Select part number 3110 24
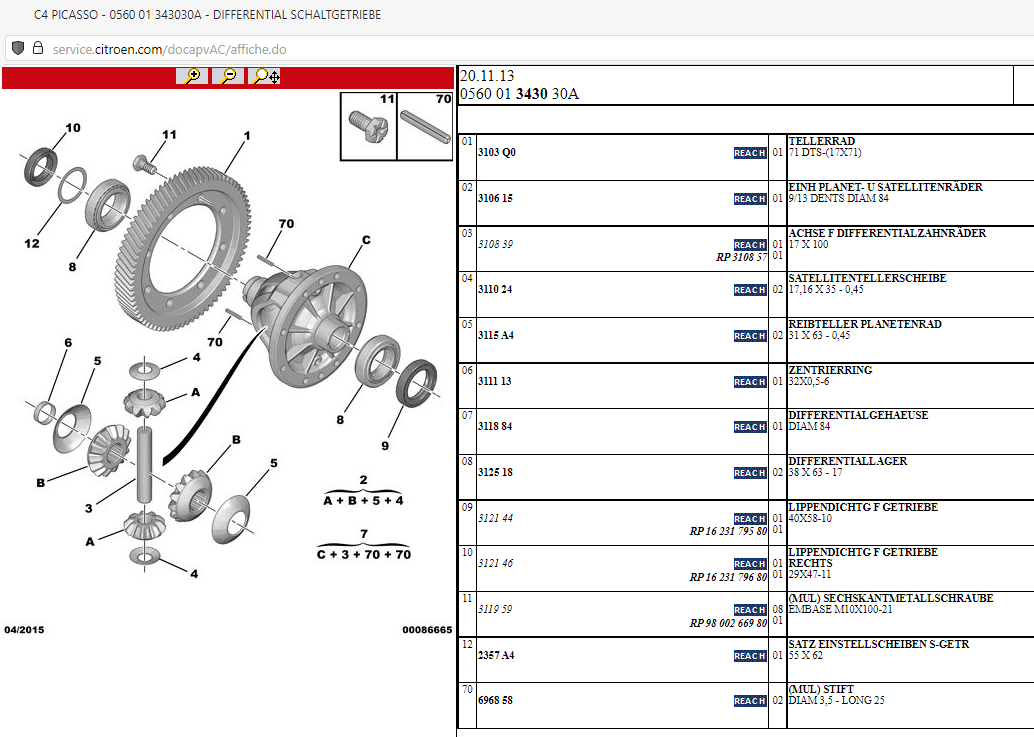The height and width of the screenshot is (737, 1034). [495, 289]
